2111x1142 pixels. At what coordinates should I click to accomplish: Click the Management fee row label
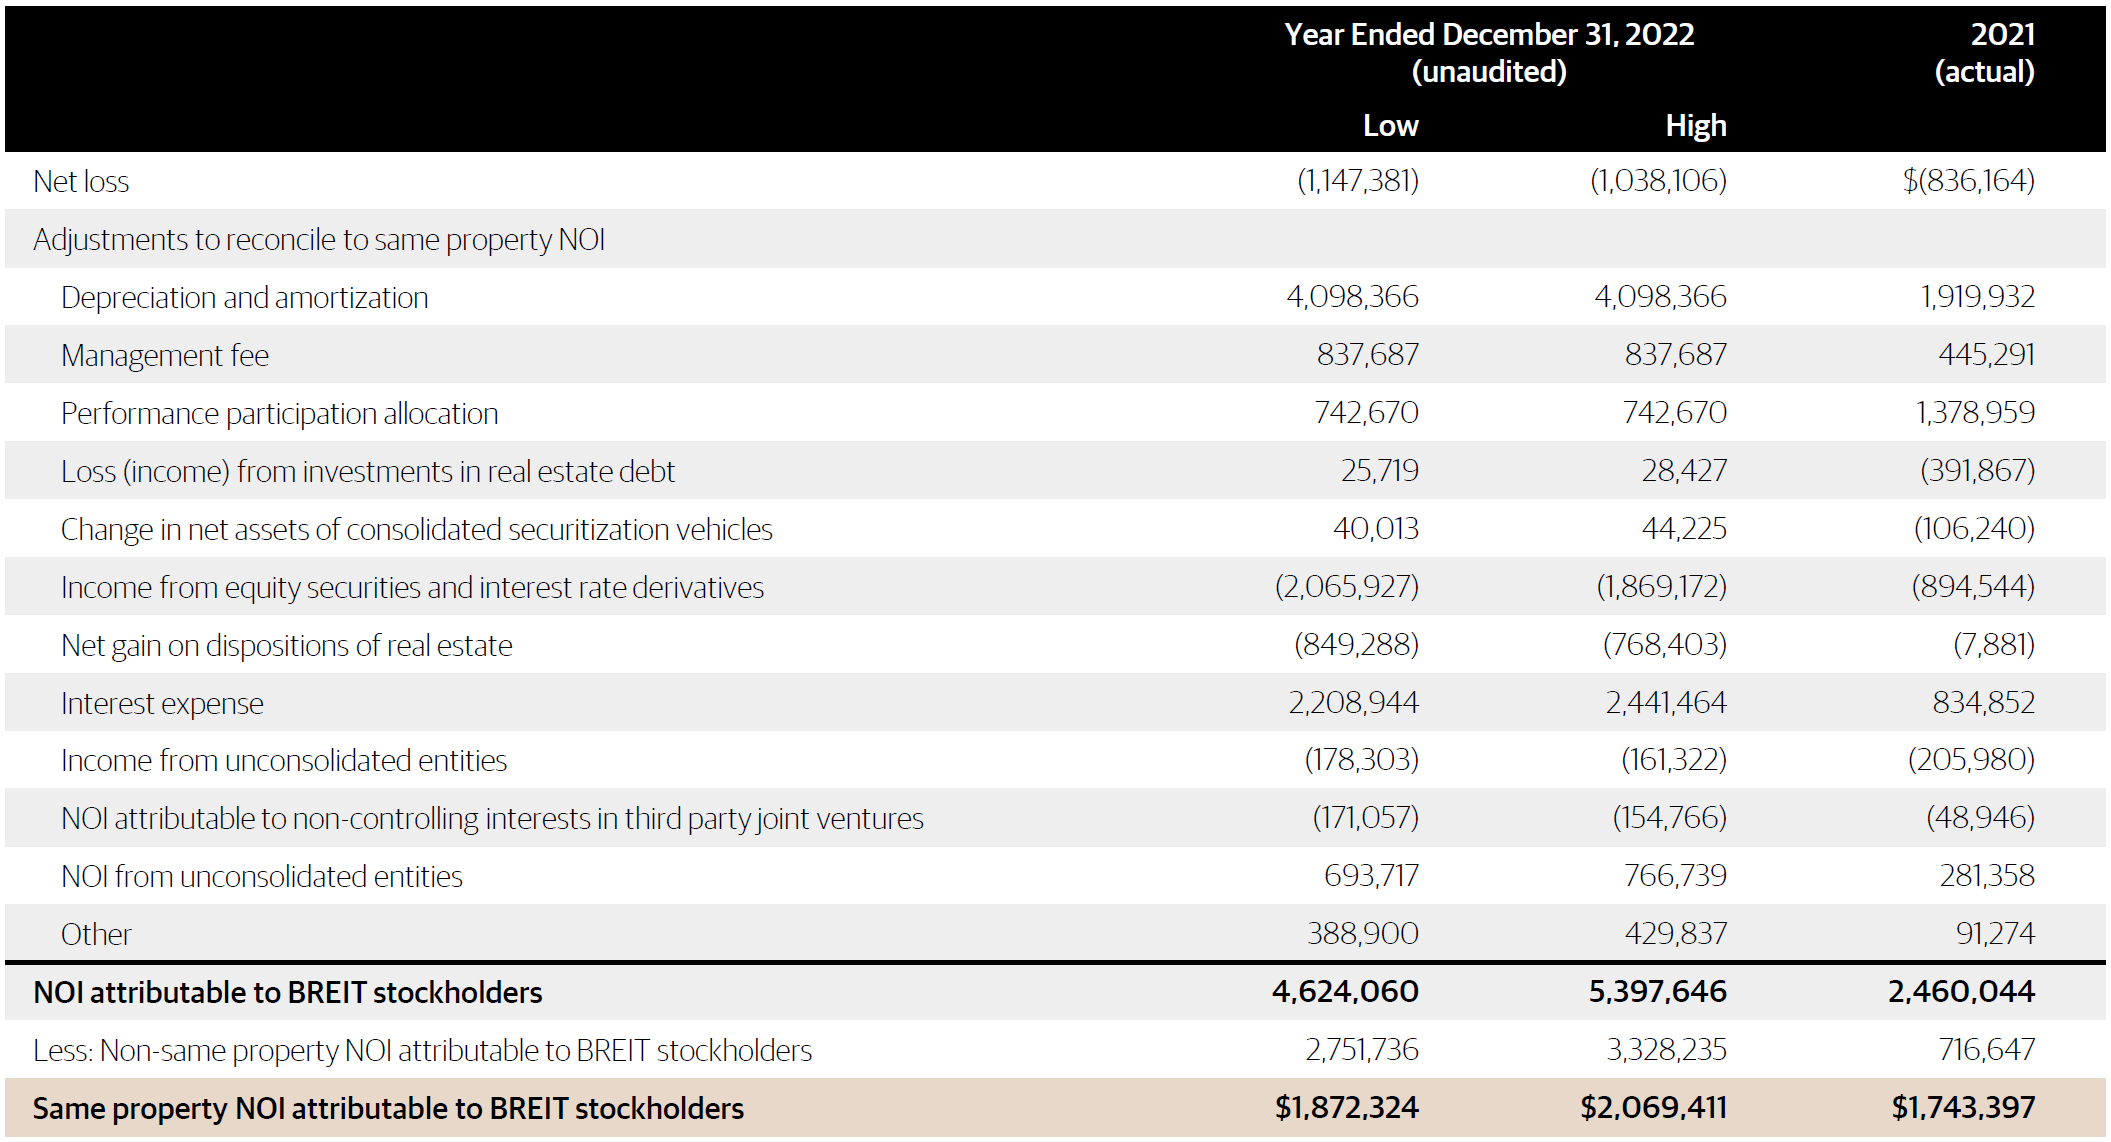(x=165, y=355)
